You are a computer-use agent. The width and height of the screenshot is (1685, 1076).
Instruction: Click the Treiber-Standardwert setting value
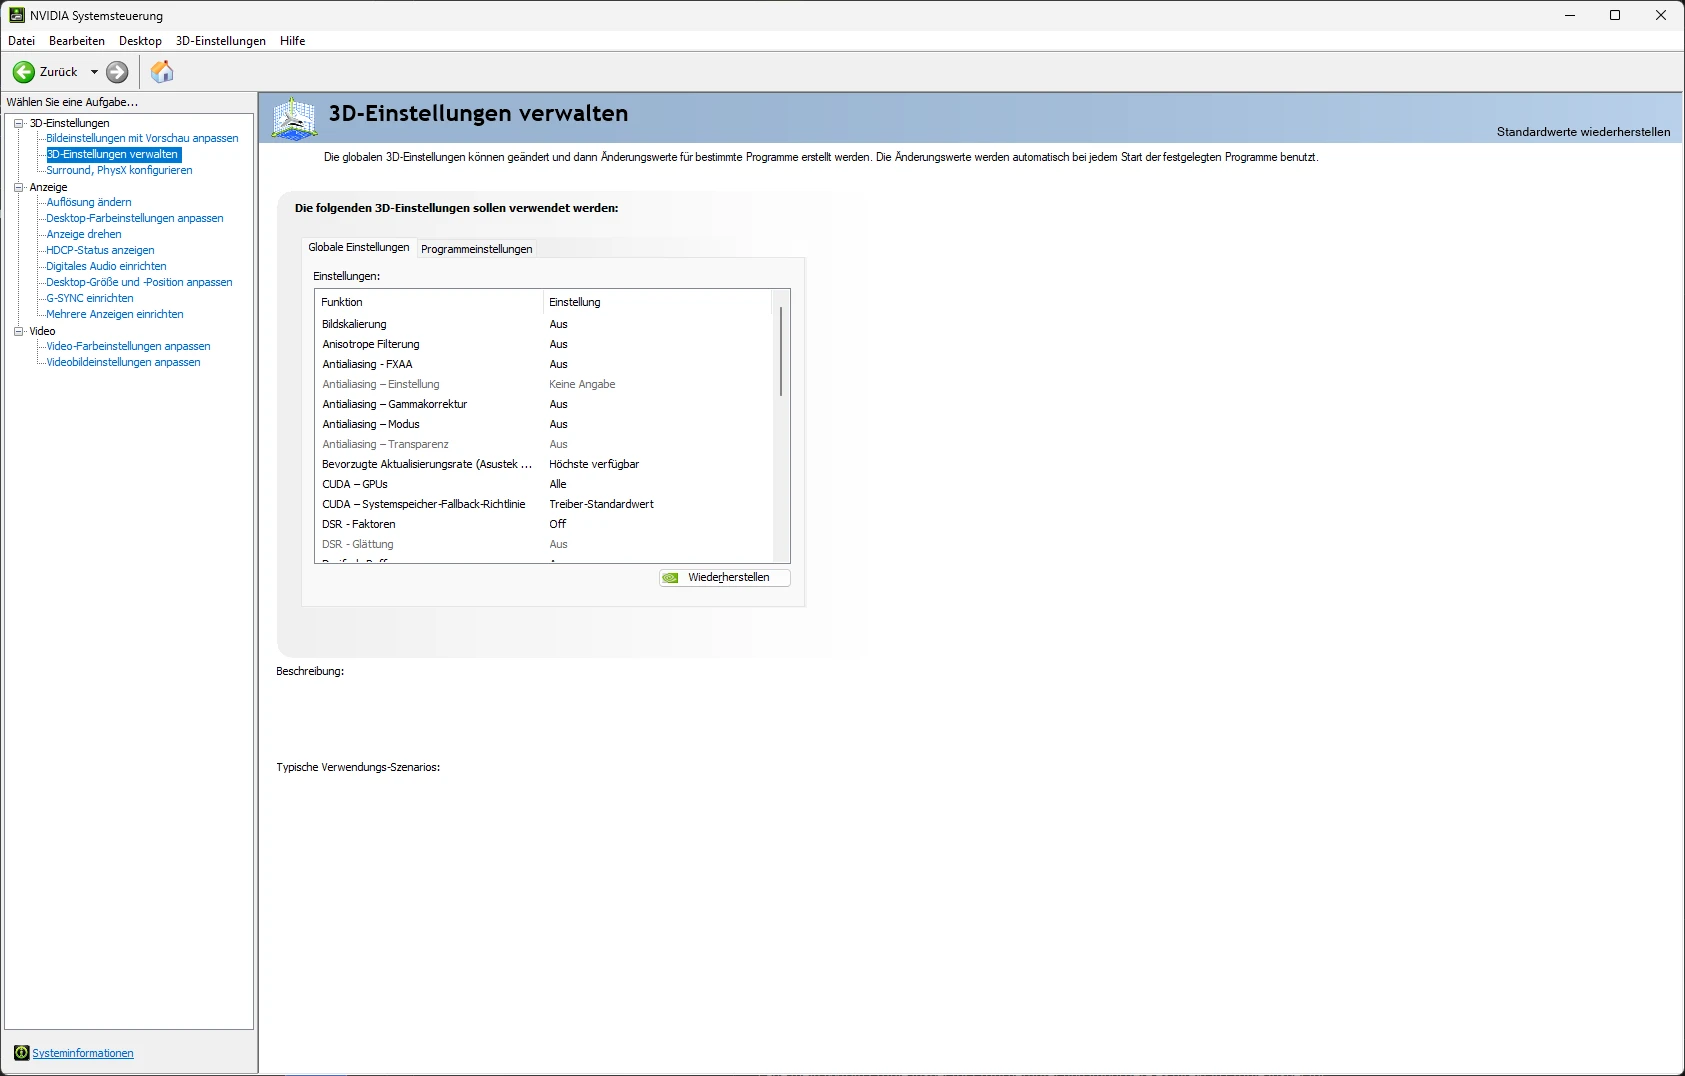(601, 504)
